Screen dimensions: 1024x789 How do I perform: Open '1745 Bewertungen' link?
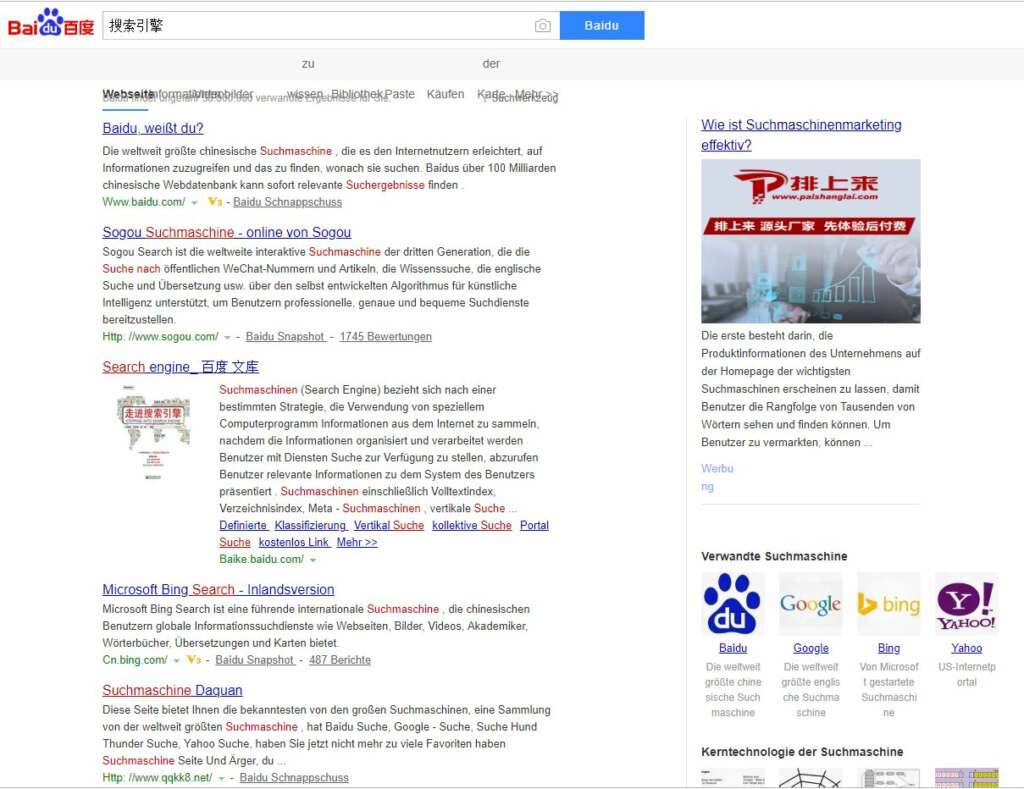pyautogui.click(x=385, y=336)
